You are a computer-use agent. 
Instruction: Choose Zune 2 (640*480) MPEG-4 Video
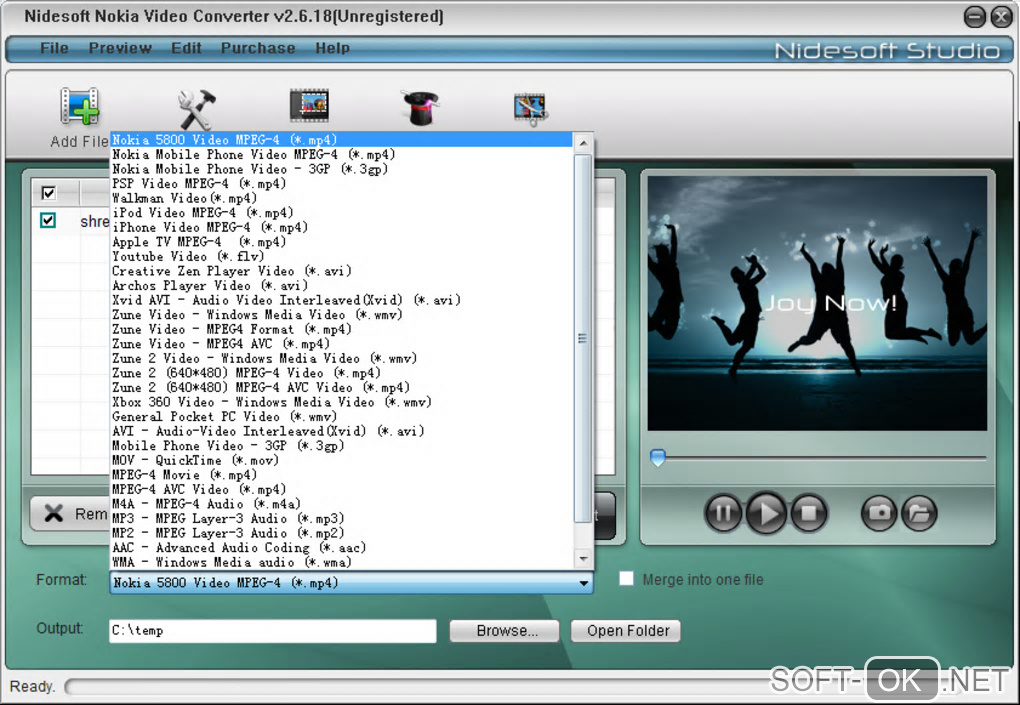click(342, 373)
